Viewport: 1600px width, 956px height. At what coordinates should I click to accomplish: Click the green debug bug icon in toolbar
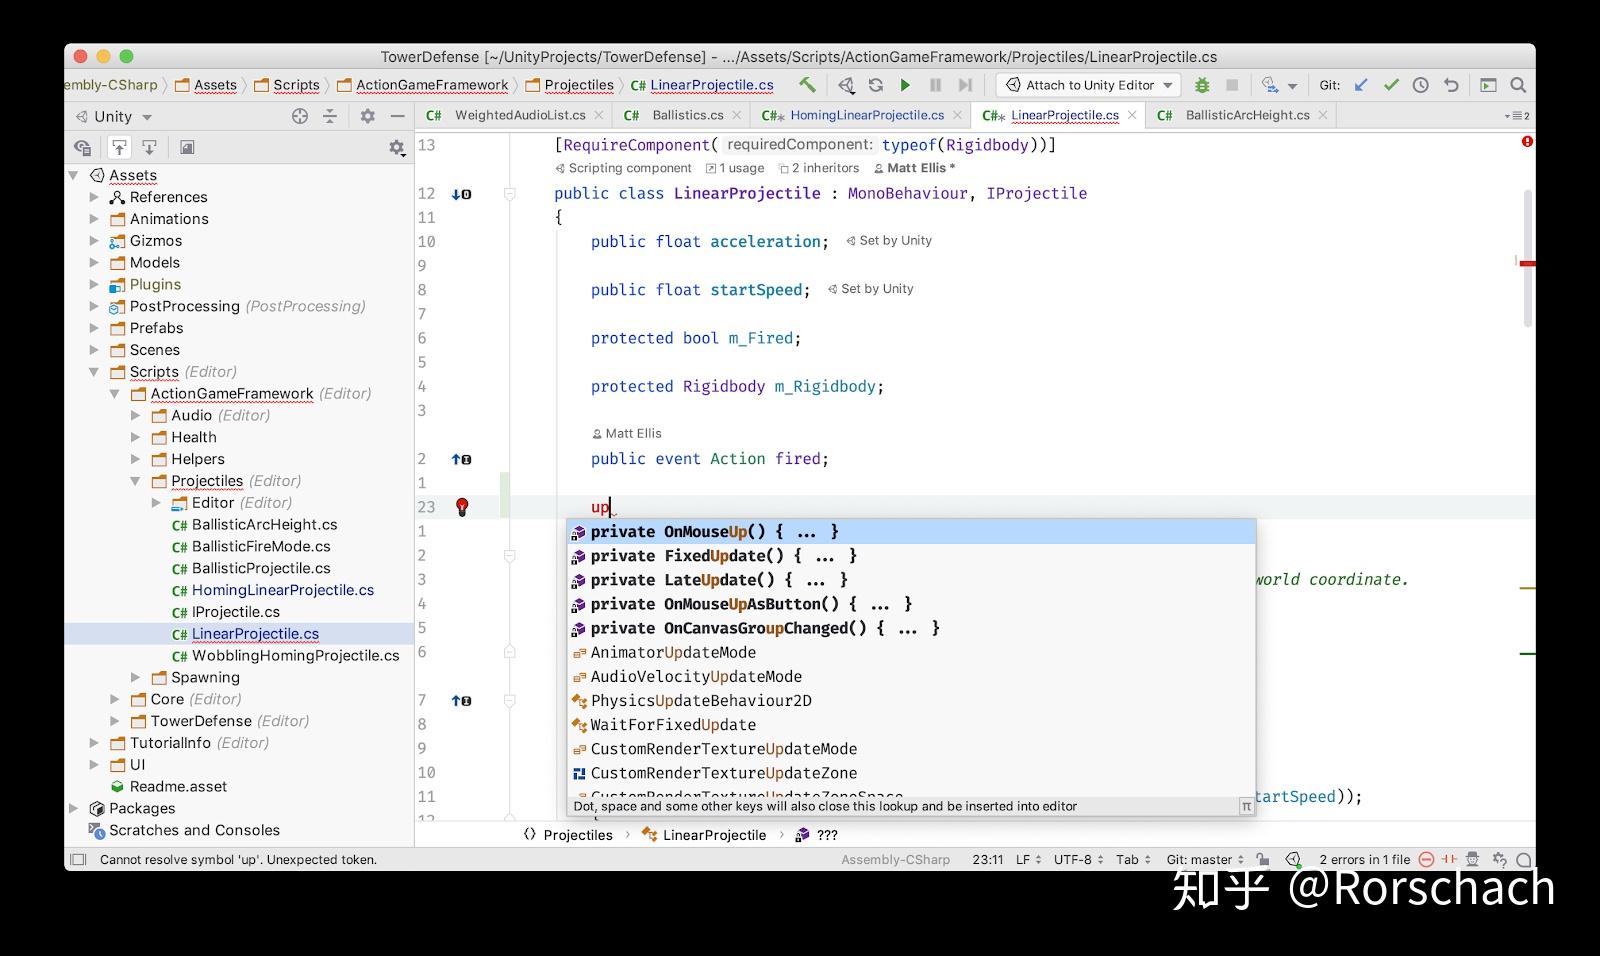pyautogui.click(x=1202, y=86)
